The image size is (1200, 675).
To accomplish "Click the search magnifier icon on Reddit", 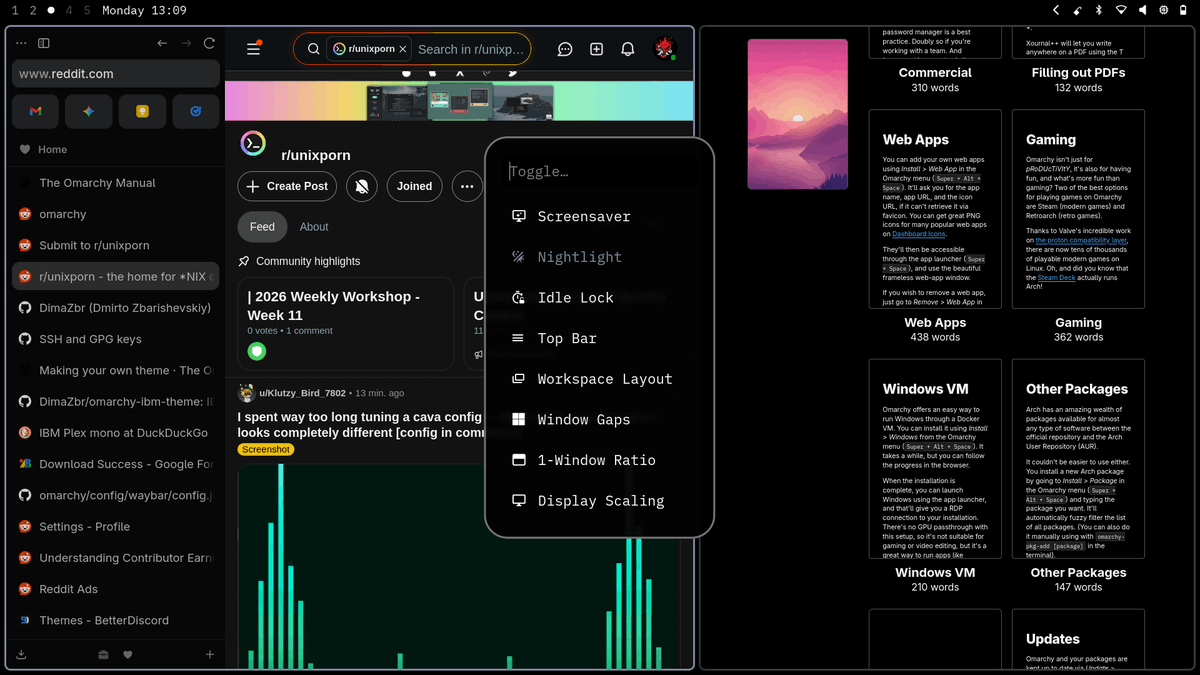I will coord(313,49).
